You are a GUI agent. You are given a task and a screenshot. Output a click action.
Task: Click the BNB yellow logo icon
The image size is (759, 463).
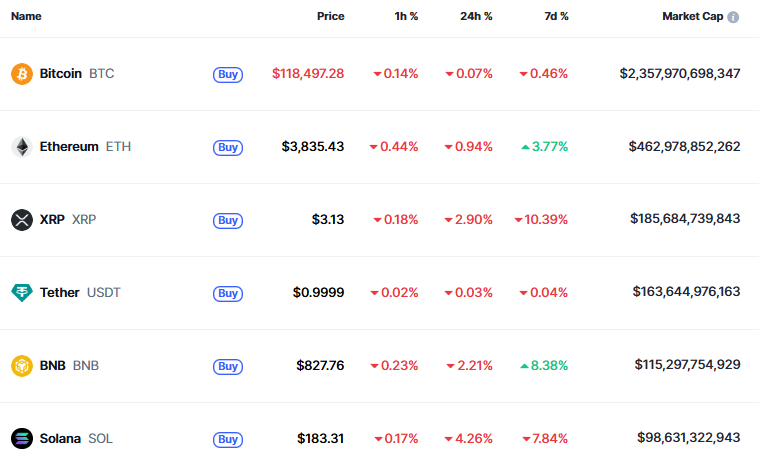coord(22,366)
